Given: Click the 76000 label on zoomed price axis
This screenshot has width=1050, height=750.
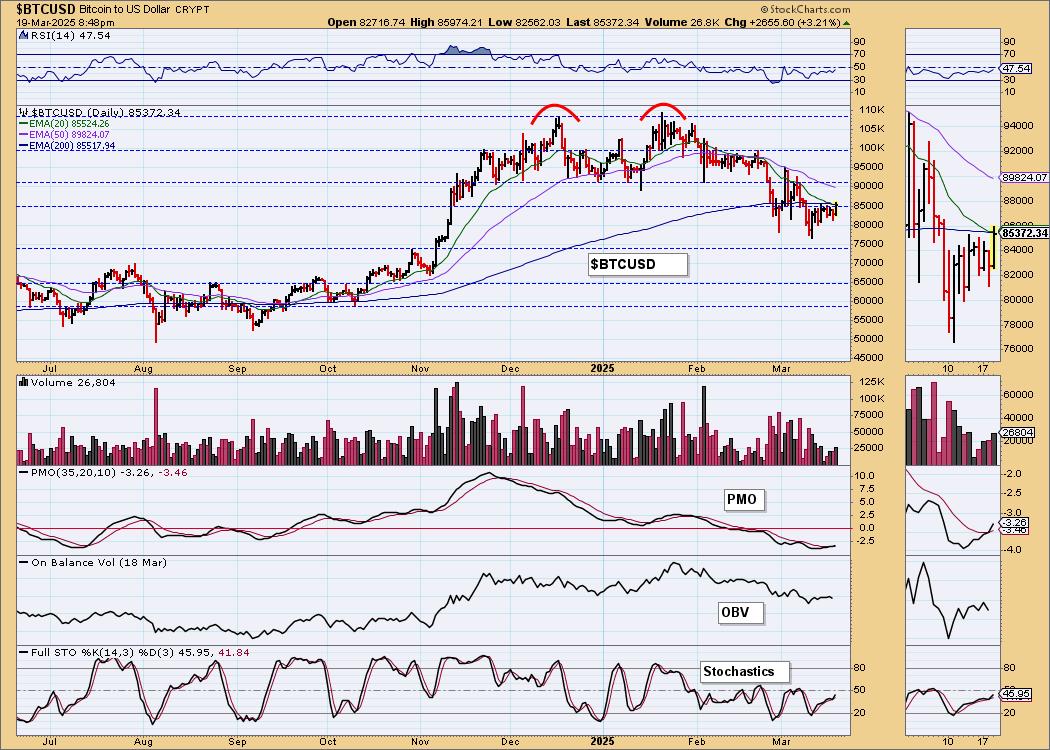Looking at the screenshot, I should (1017, 349).
